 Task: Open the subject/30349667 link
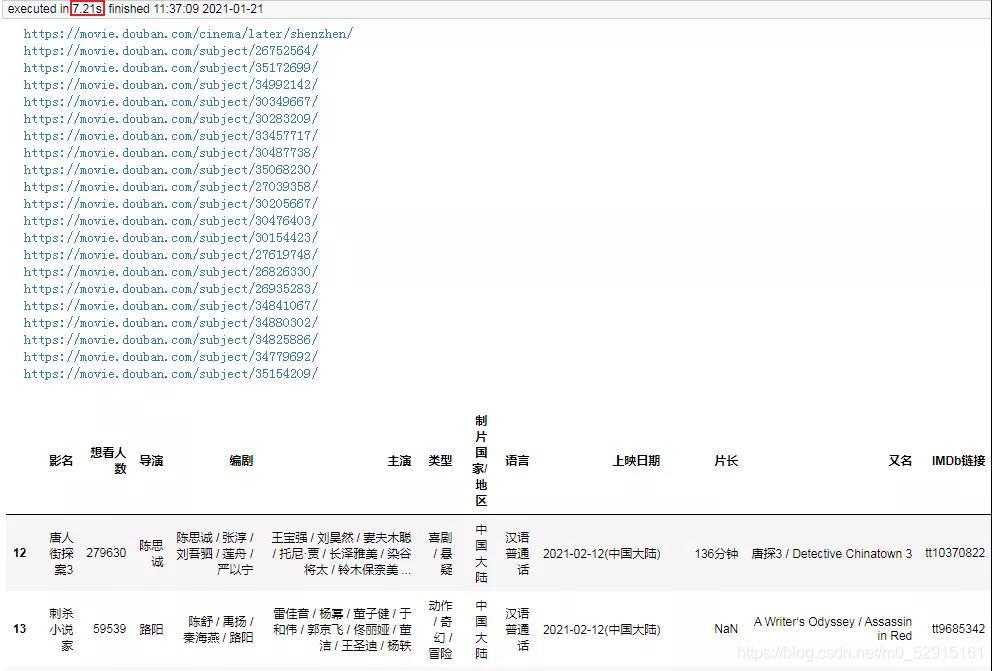(171, 102)
